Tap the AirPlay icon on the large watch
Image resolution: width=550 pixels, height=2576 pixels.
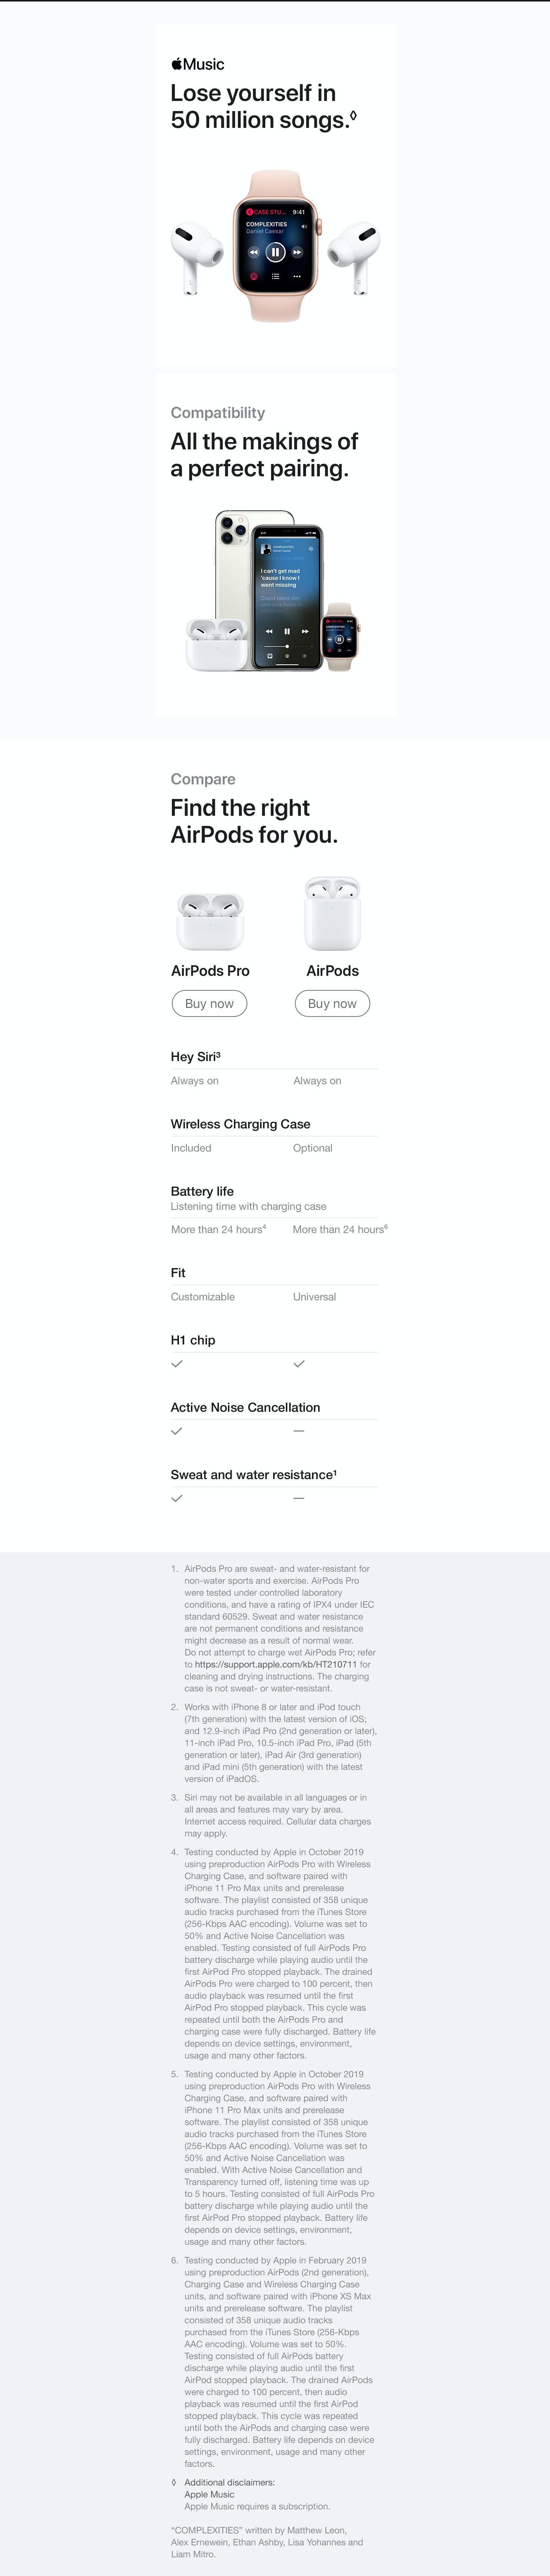tap(254, 276)
